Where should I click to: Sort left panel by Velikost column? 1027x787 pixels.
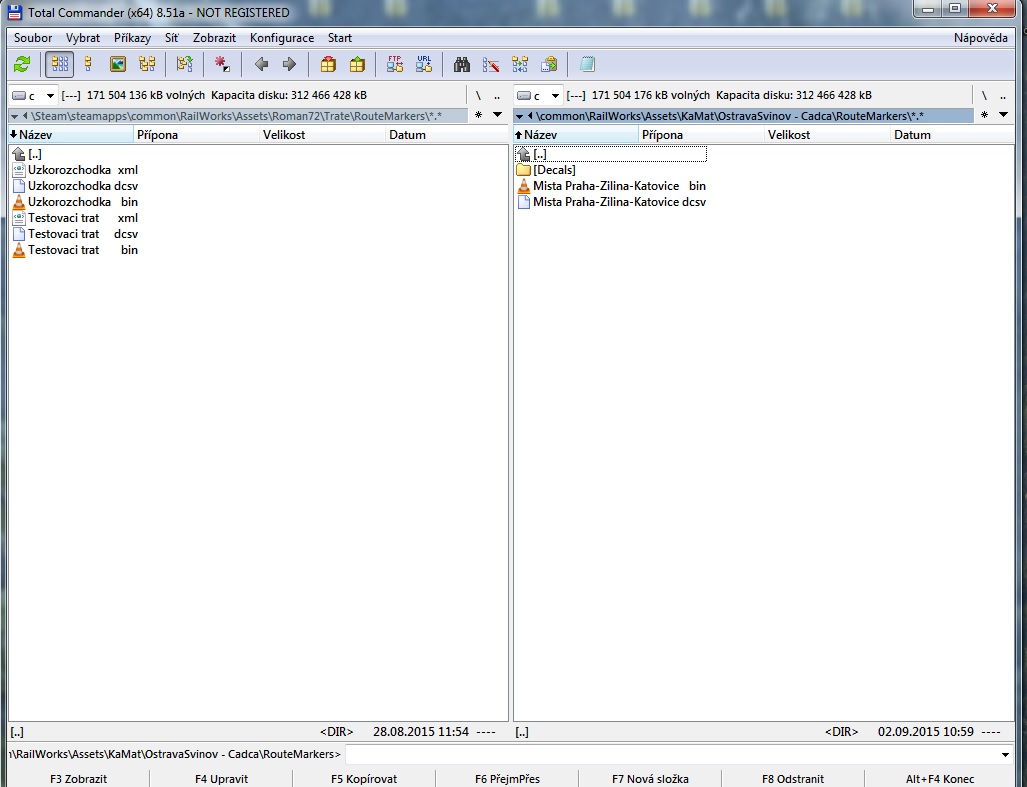click(322, 135)
